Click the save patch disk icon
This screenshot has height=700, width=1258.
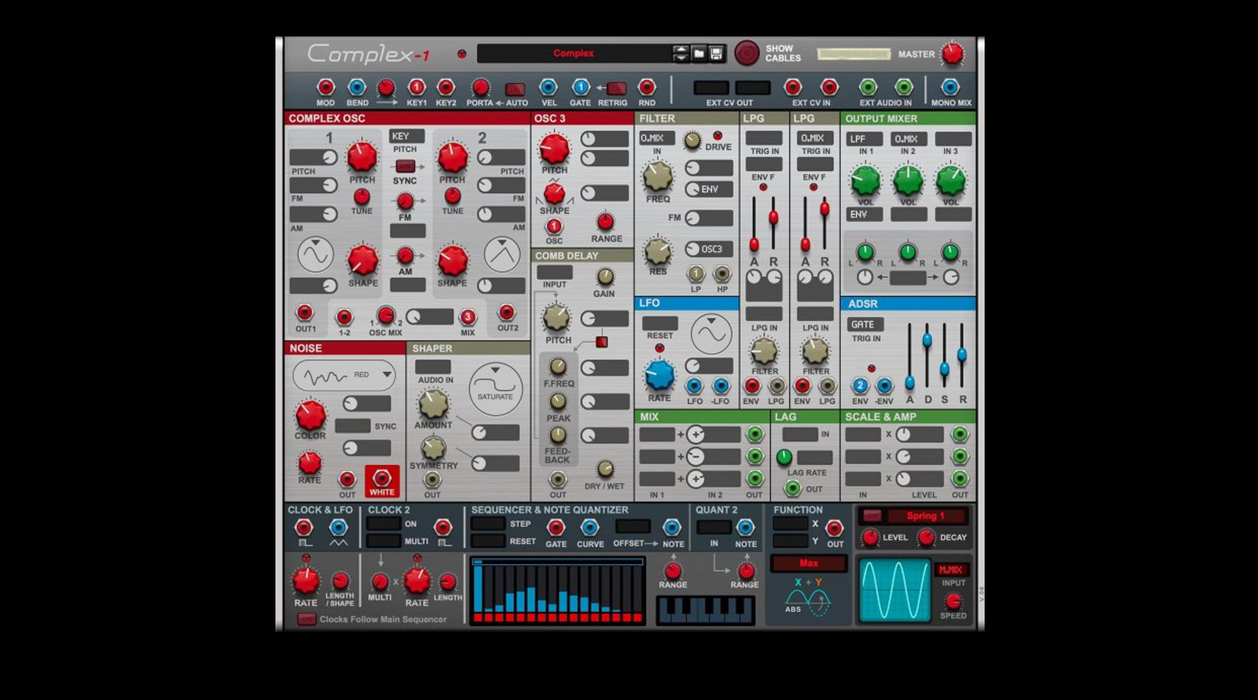coord(716,53)
